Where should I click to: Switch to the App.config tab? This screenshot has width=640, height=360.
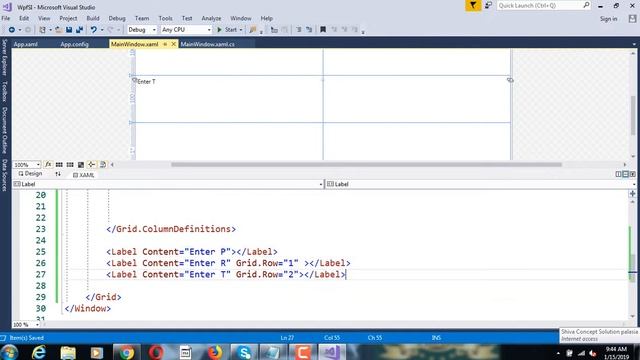pos(75,44)
